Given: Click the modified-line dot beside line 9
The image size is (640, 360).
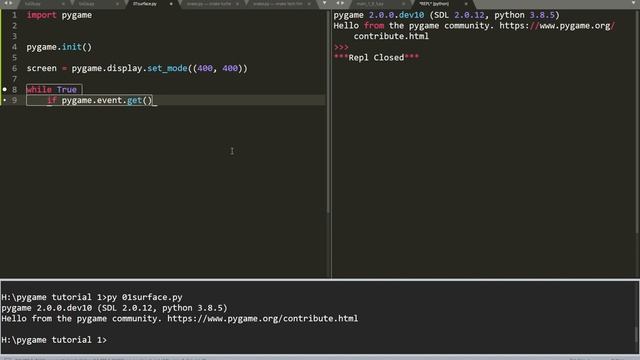Looking at the screenshot, I should (5, 100).
